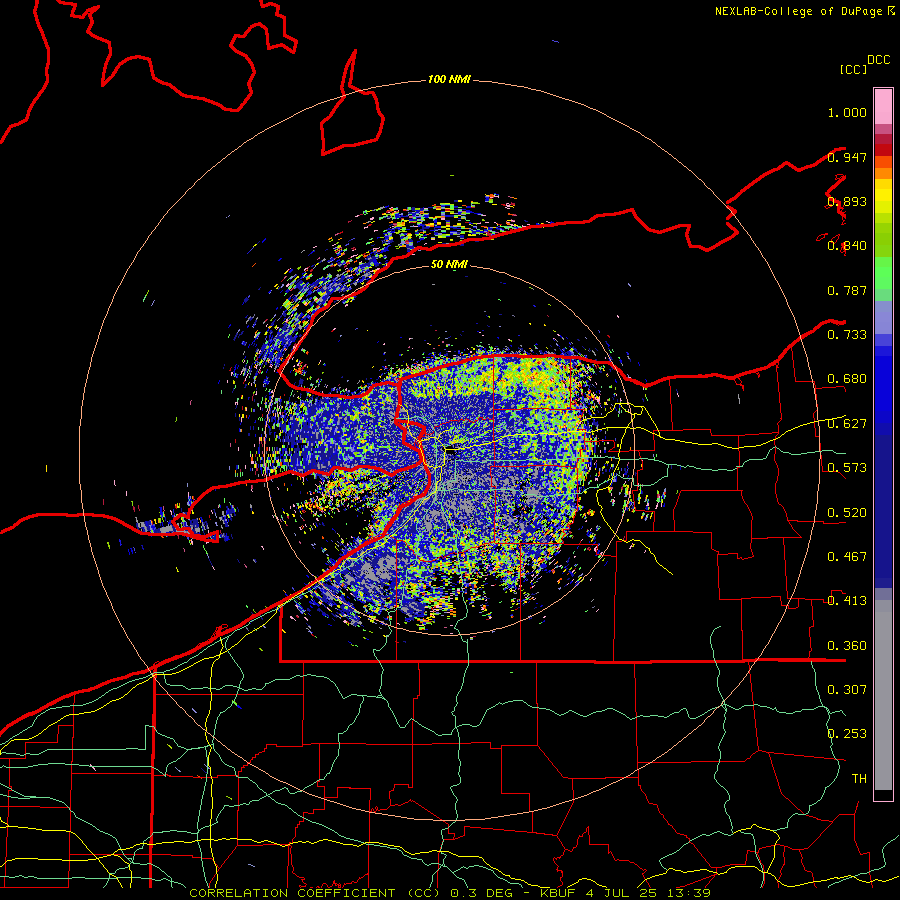
Task: Click the gray segment of the color bar
Action: (x=883, y=695)
